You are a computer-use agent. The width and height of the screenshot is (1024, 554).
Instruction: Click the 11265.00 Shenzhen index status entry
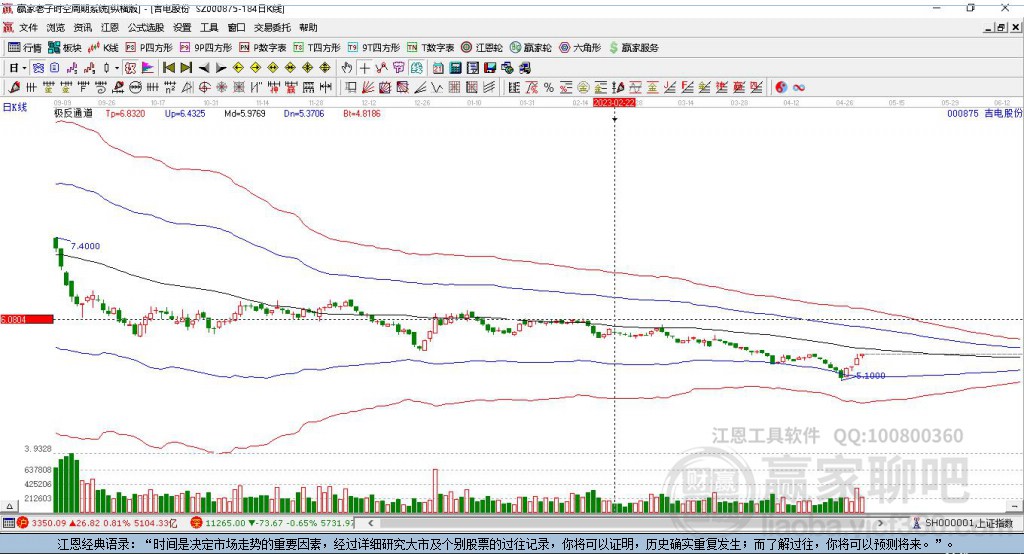click(272, 523)
